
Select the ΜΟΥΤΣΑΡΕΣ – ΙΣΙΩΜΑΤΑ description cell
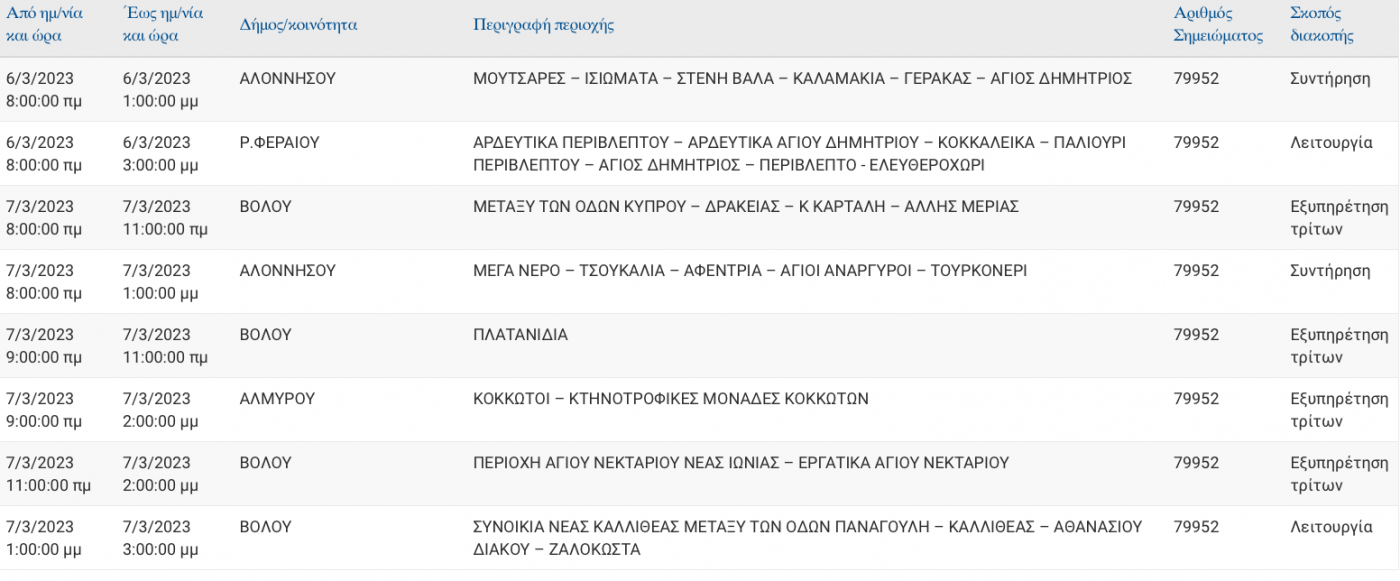pos(802,79)
